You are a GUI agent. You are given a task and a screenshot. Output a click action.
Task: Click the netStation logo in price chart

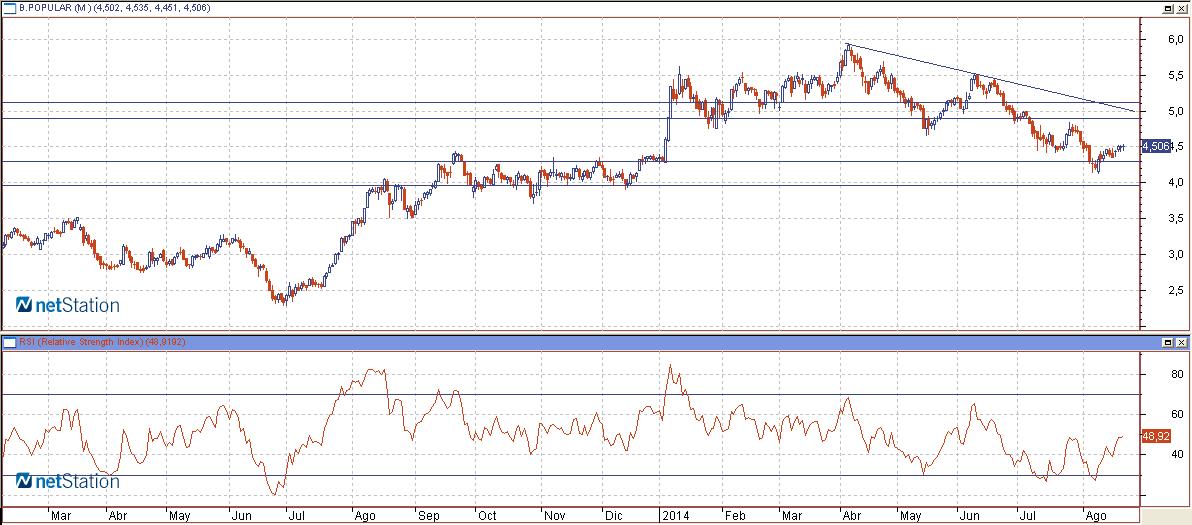tap(68, 305)
